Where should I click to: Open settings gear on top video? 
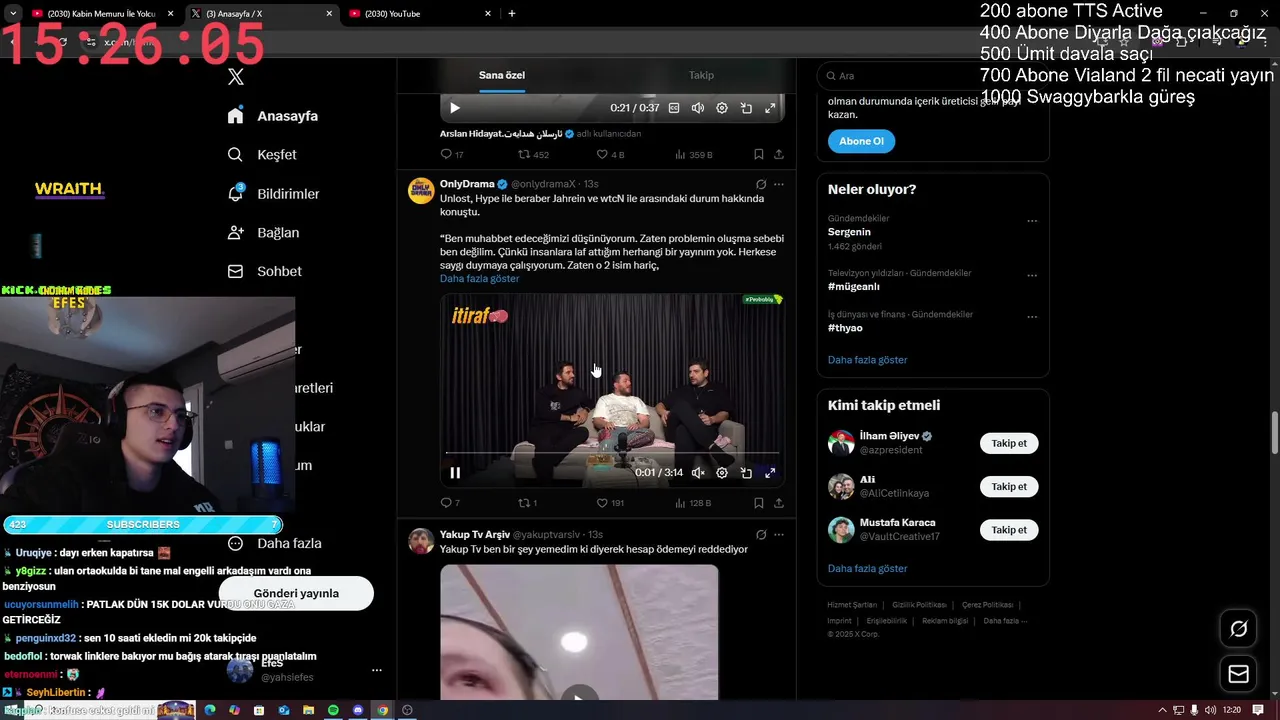tap(722, 108)
